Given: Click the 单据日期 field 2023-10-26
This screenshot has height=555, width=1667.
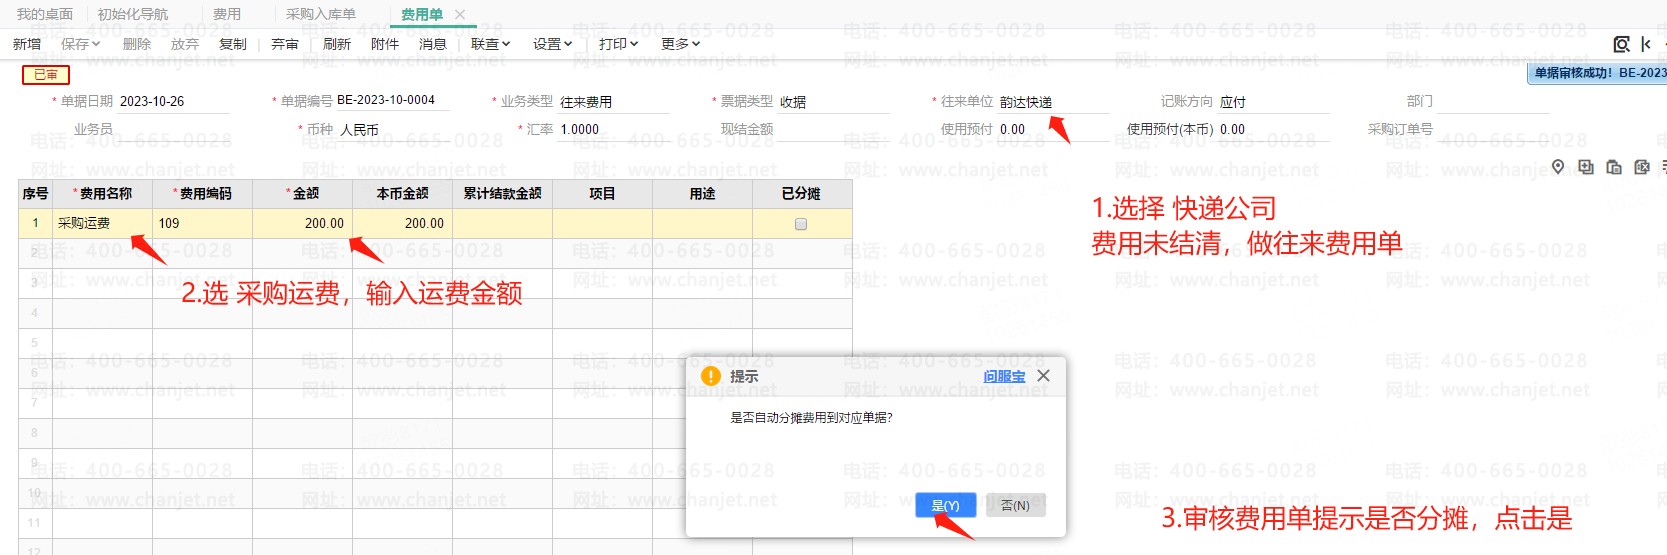Looking at the screenshot, I should click(173, 101).
